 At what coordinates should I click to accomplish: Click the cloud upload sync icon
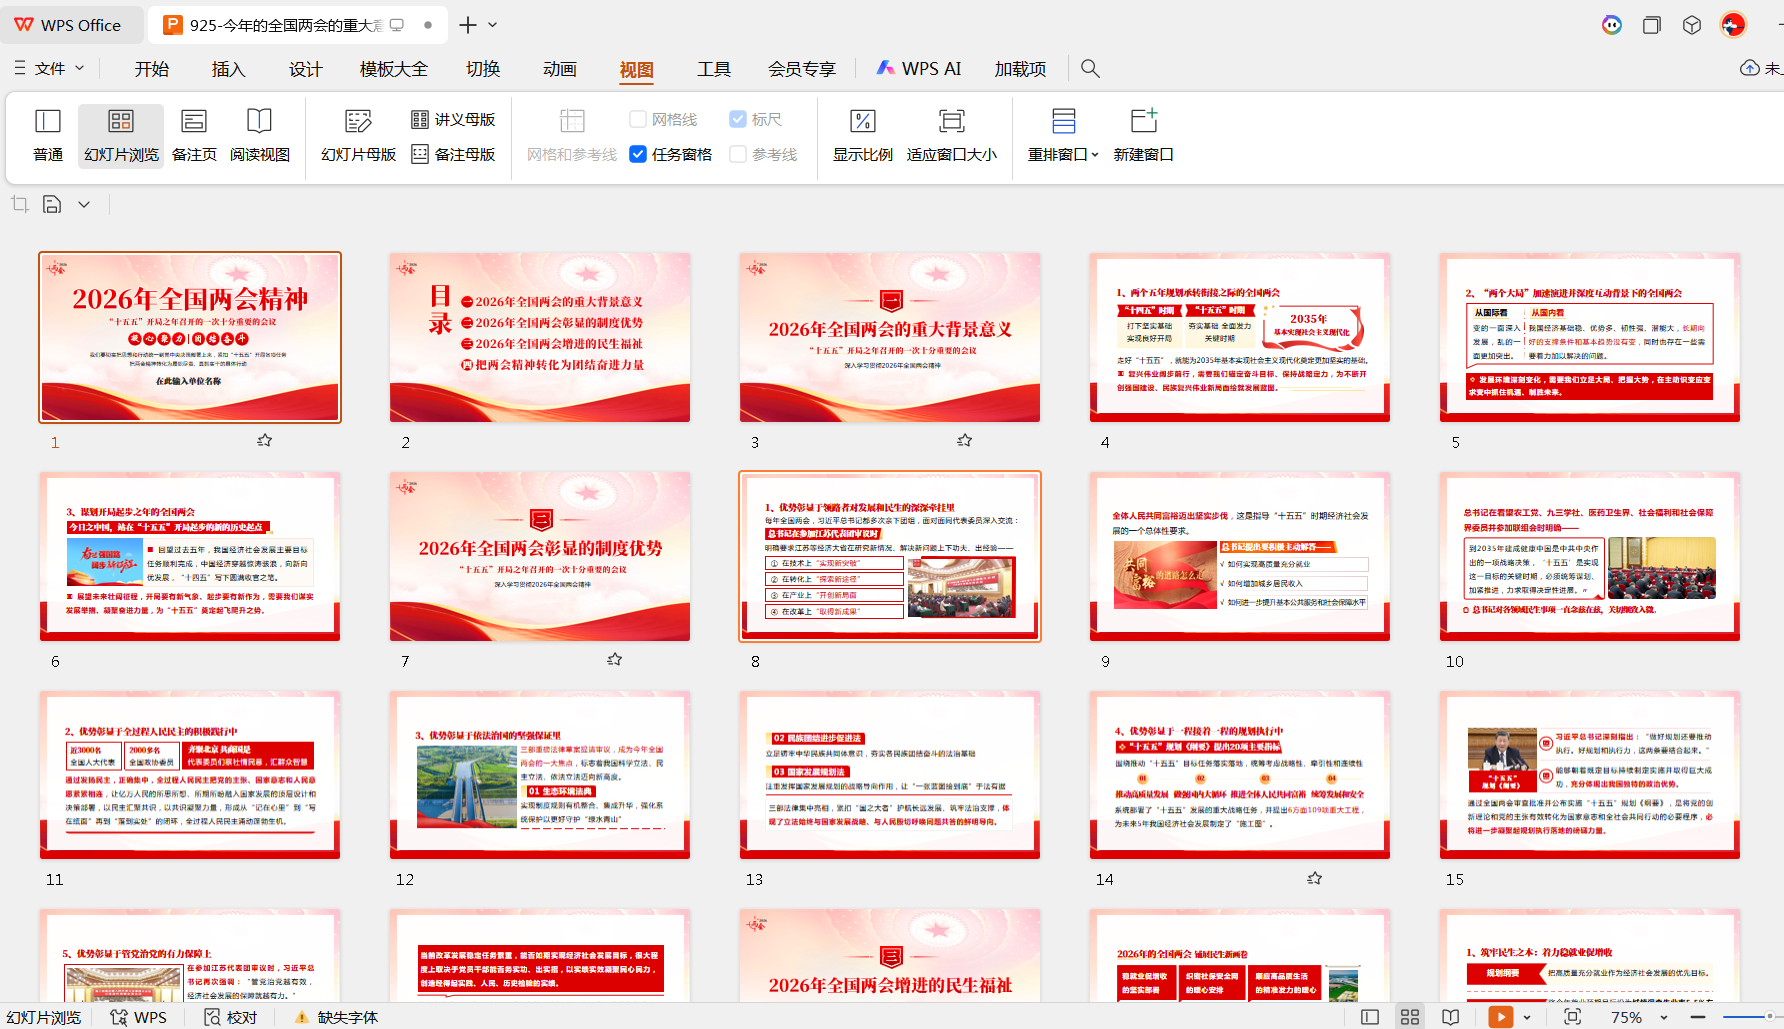coord(1750,68)
